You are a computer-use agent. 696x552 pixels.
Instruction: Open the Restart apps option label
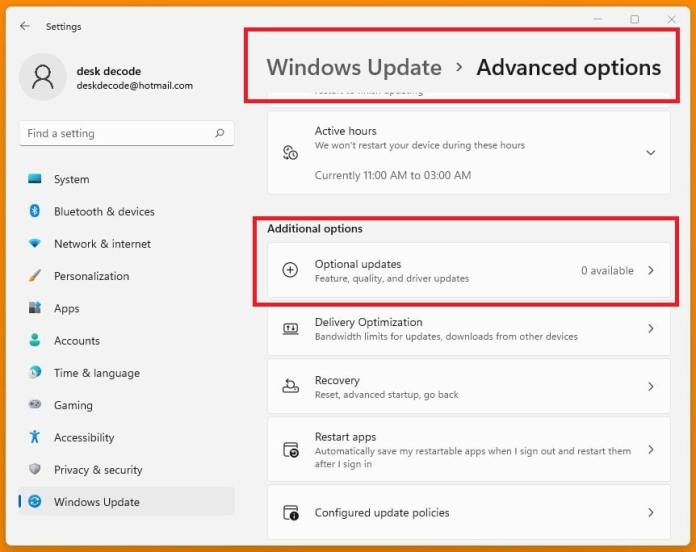[345, 437]
